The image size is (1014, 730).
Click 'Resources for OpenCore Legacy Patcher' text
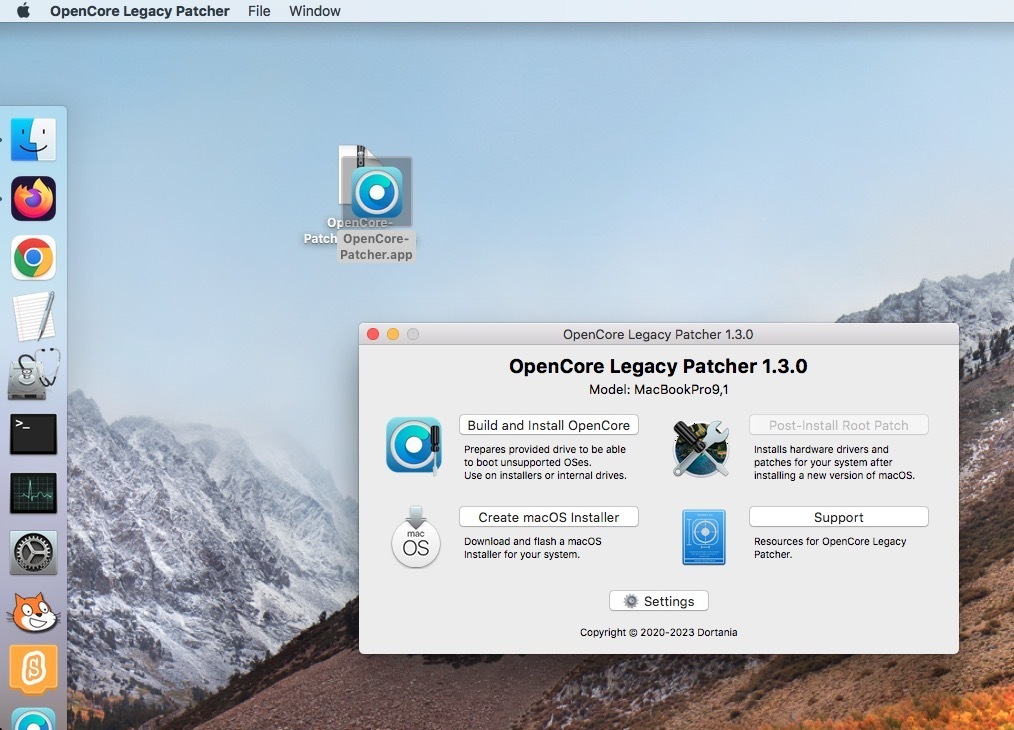tap(830, 548)
